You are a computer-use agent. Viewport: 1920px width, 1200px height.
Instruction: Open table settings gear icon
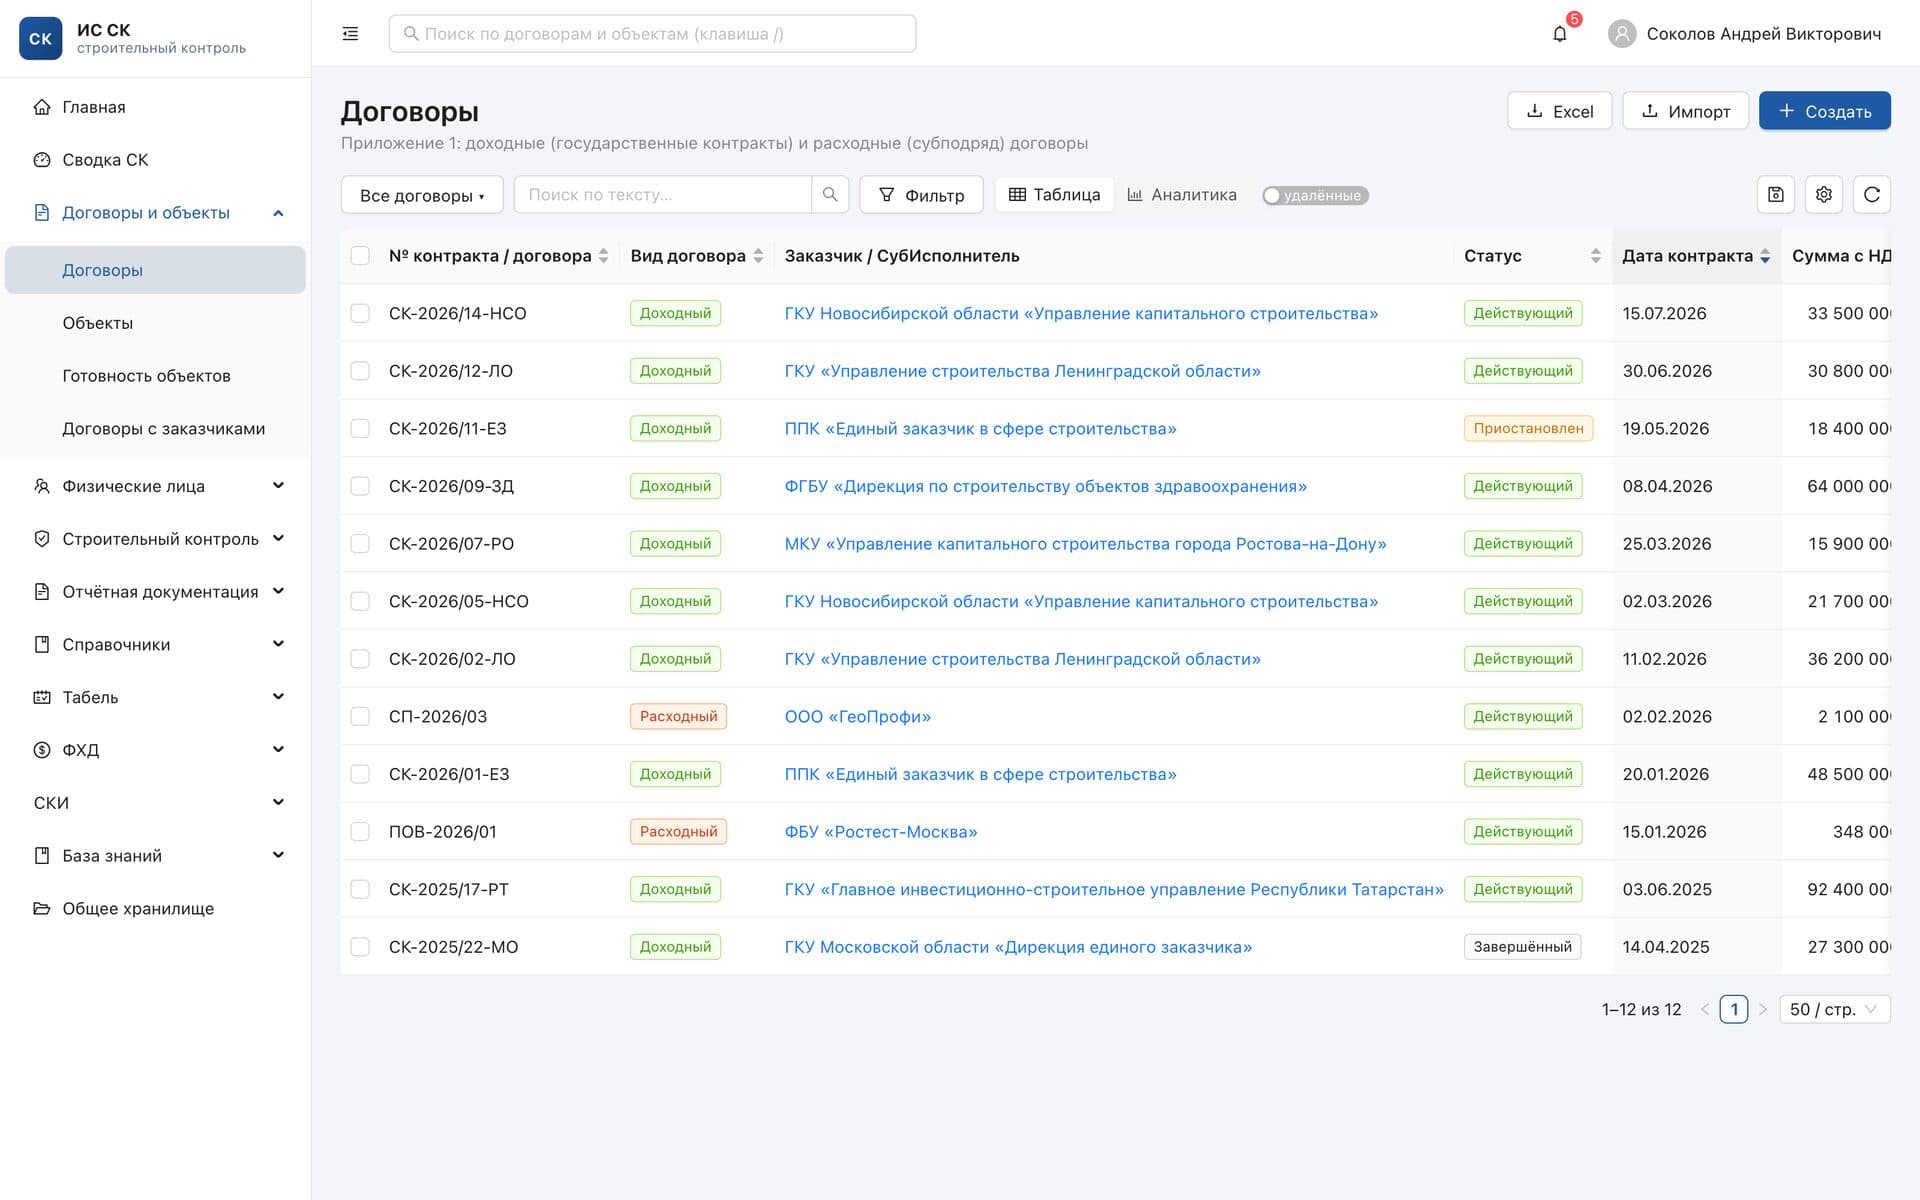[x=1824, y=195]
